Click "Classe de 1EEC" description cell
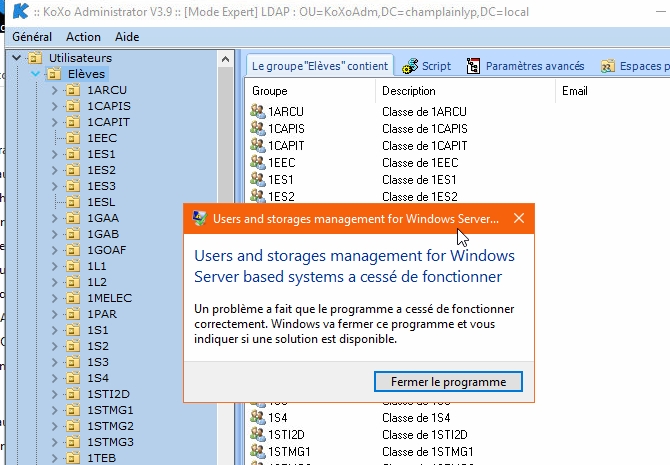Image resolution: width=670 pixels, height=465 pixels. (420, 163)
